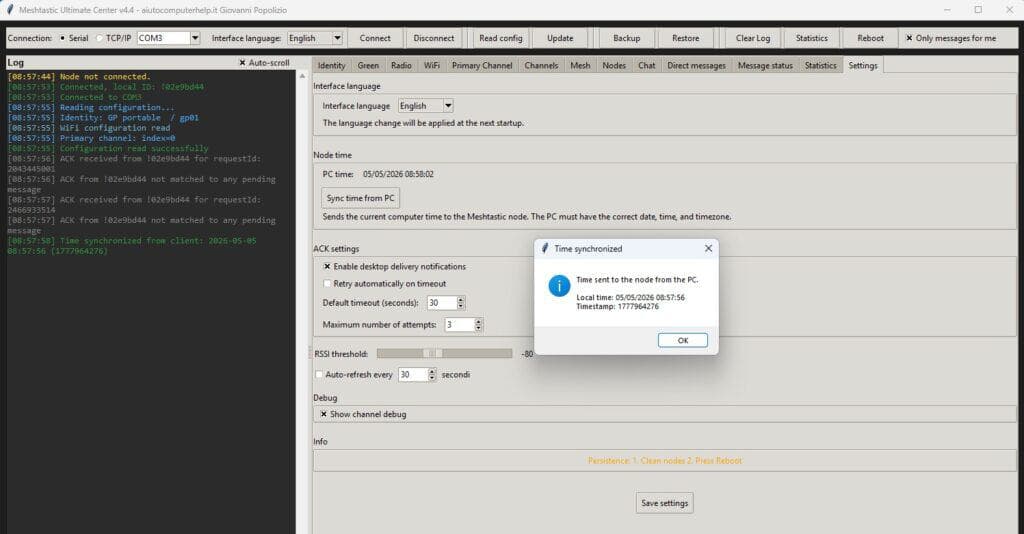Select the Settings tab

[863, 65]
